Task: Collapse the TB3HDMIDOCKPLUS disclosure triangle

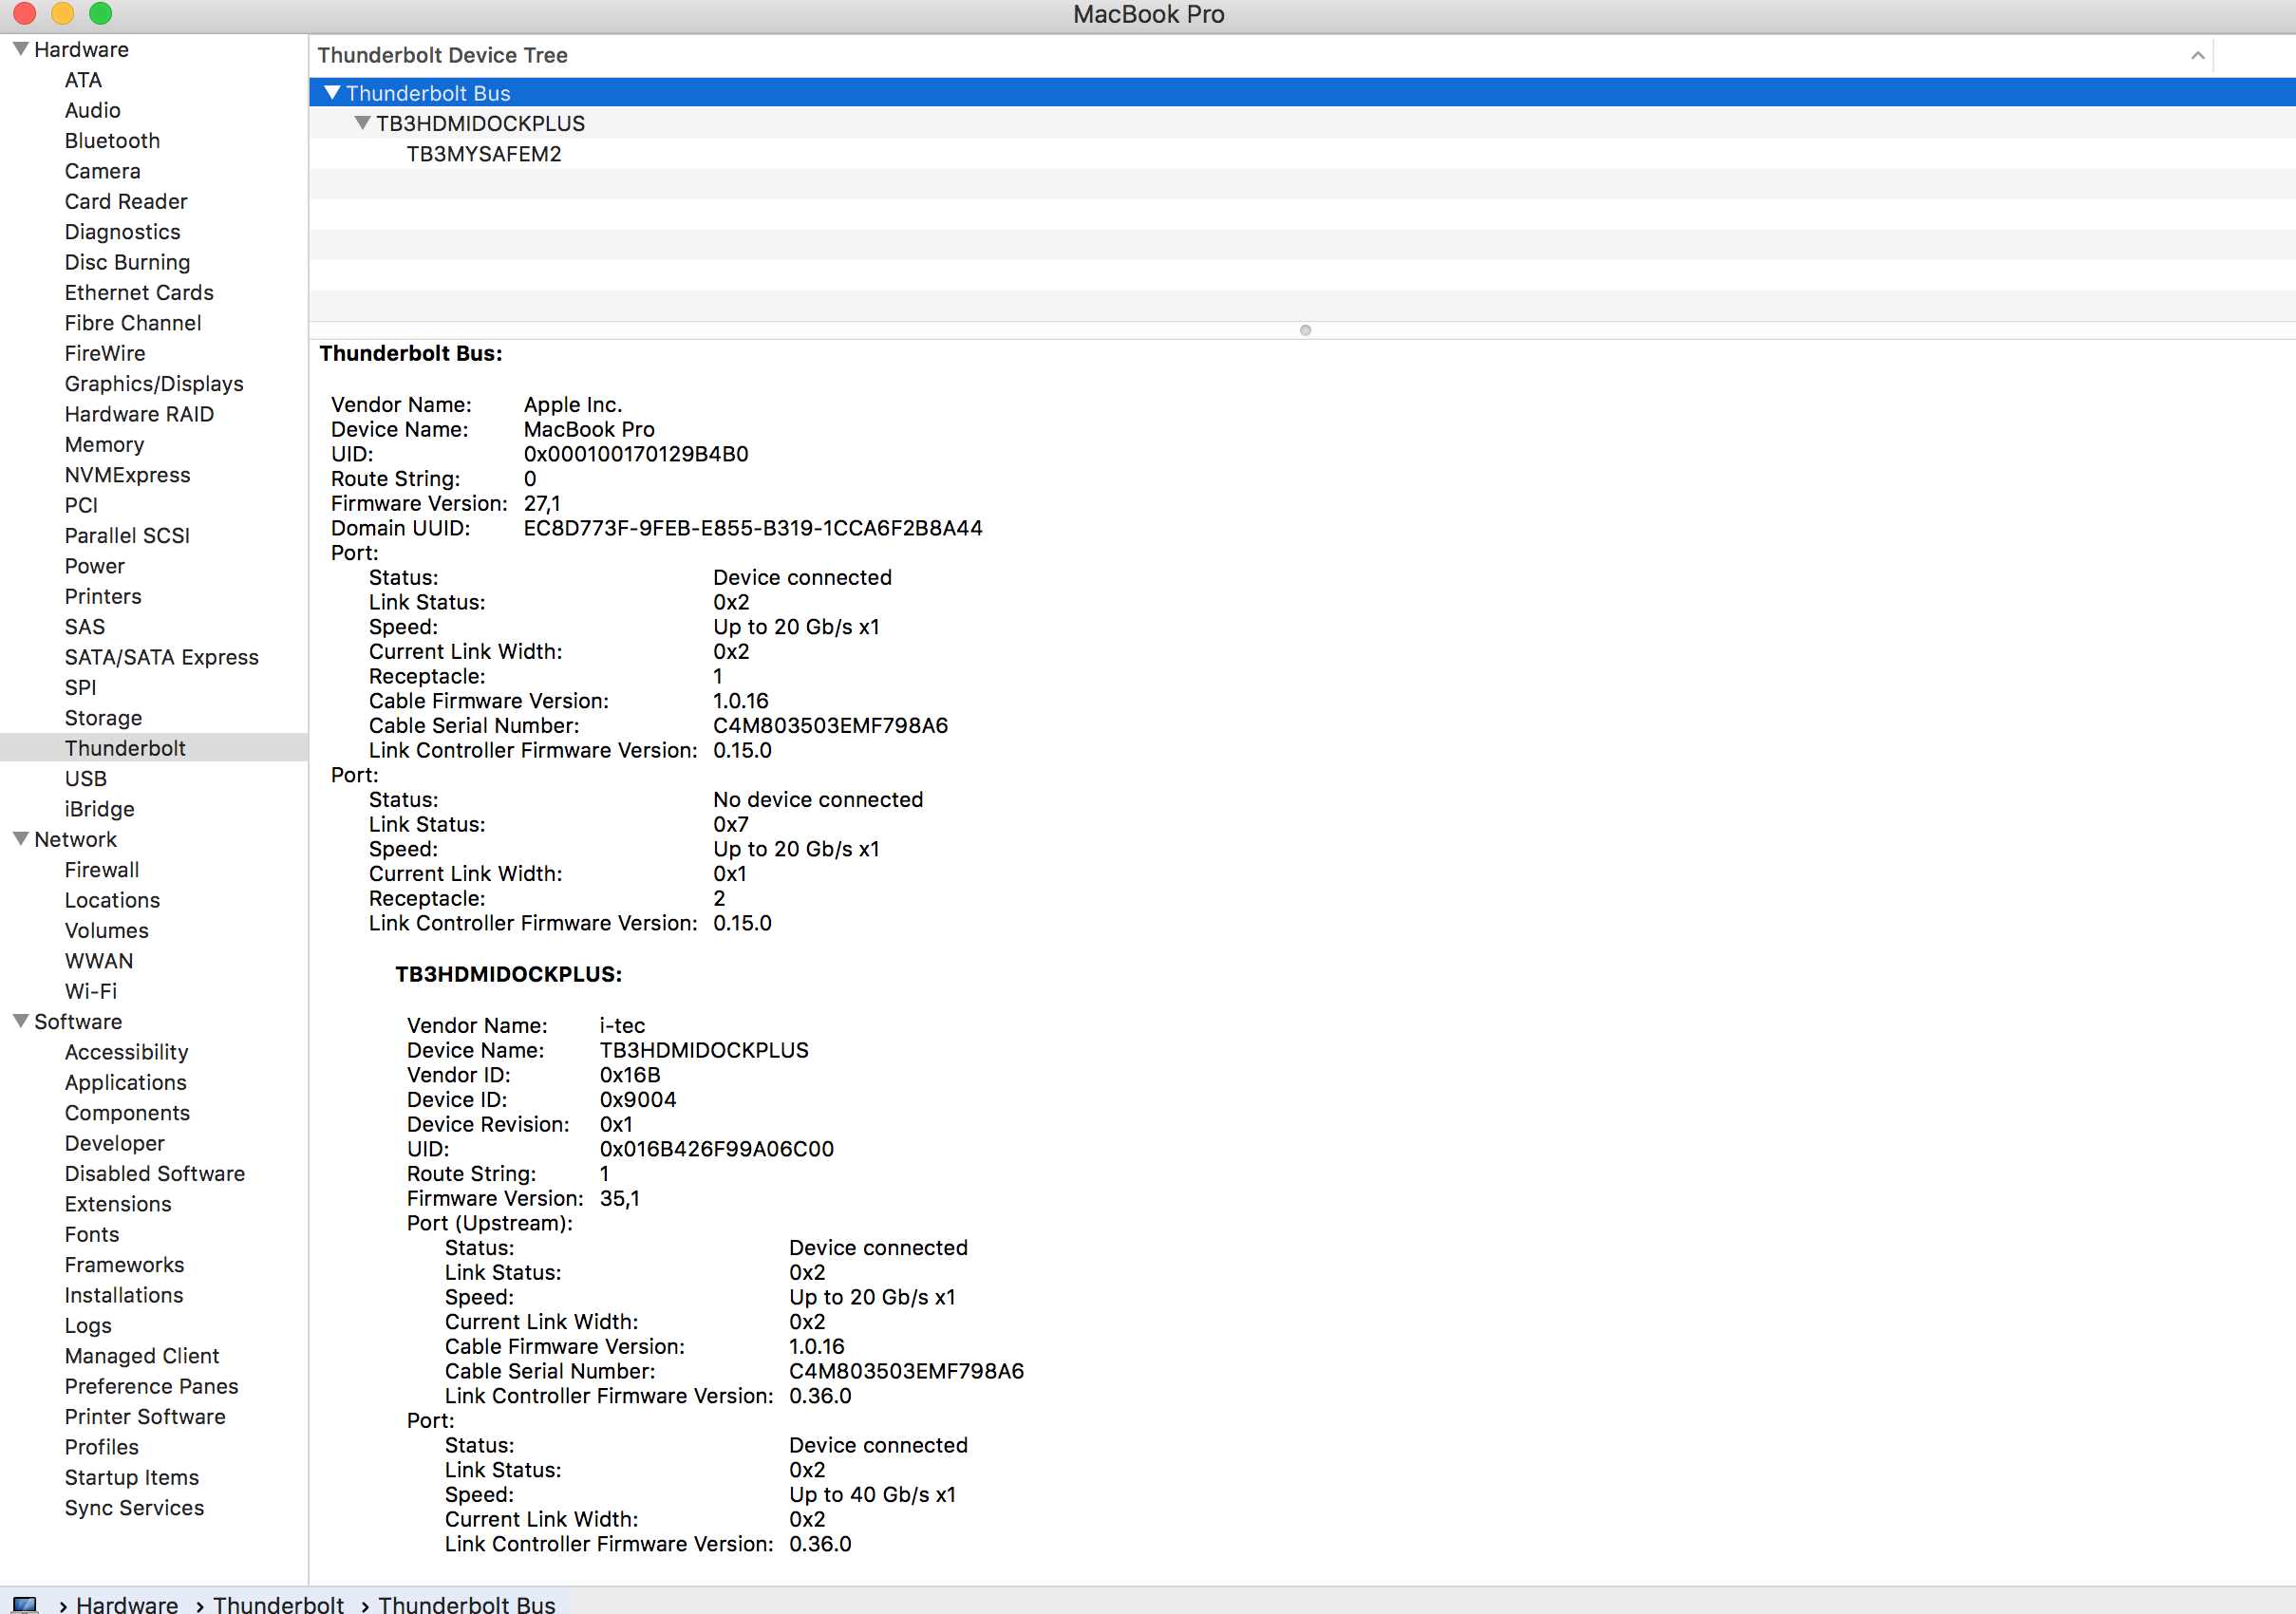Action: point(363,123)
